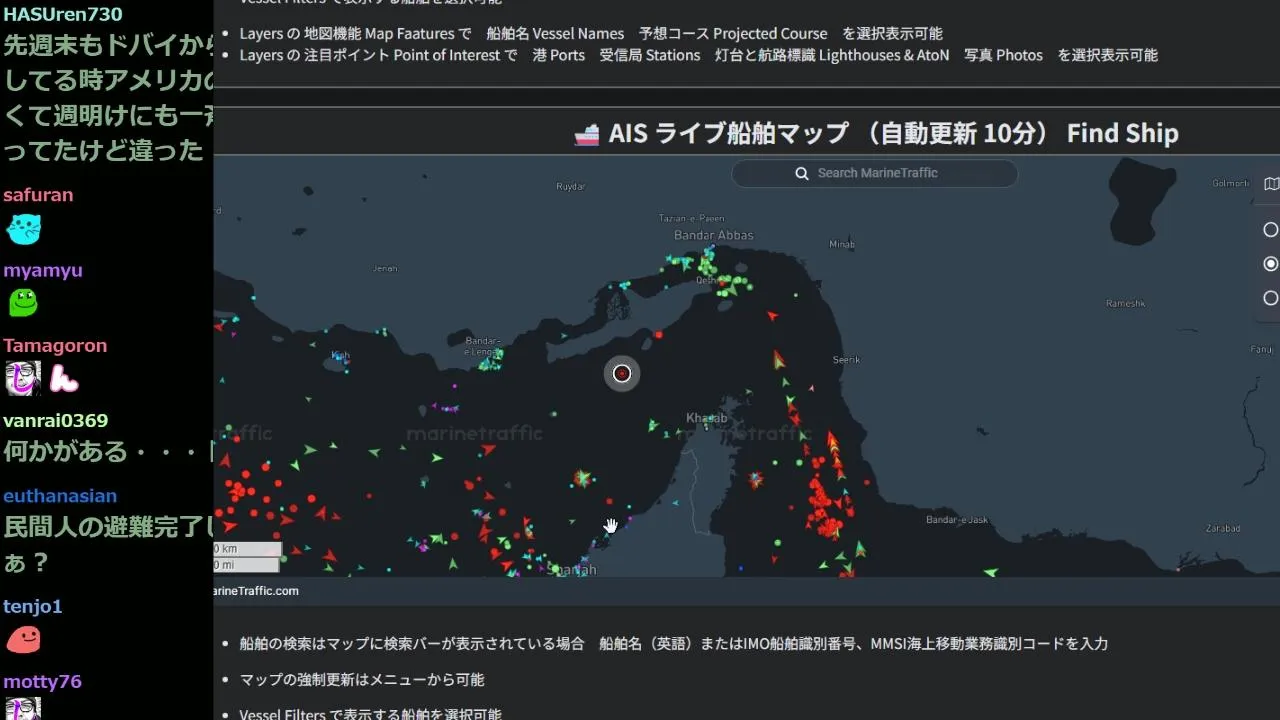Click myamyu's green frog emote

click(x=23, y=302)
